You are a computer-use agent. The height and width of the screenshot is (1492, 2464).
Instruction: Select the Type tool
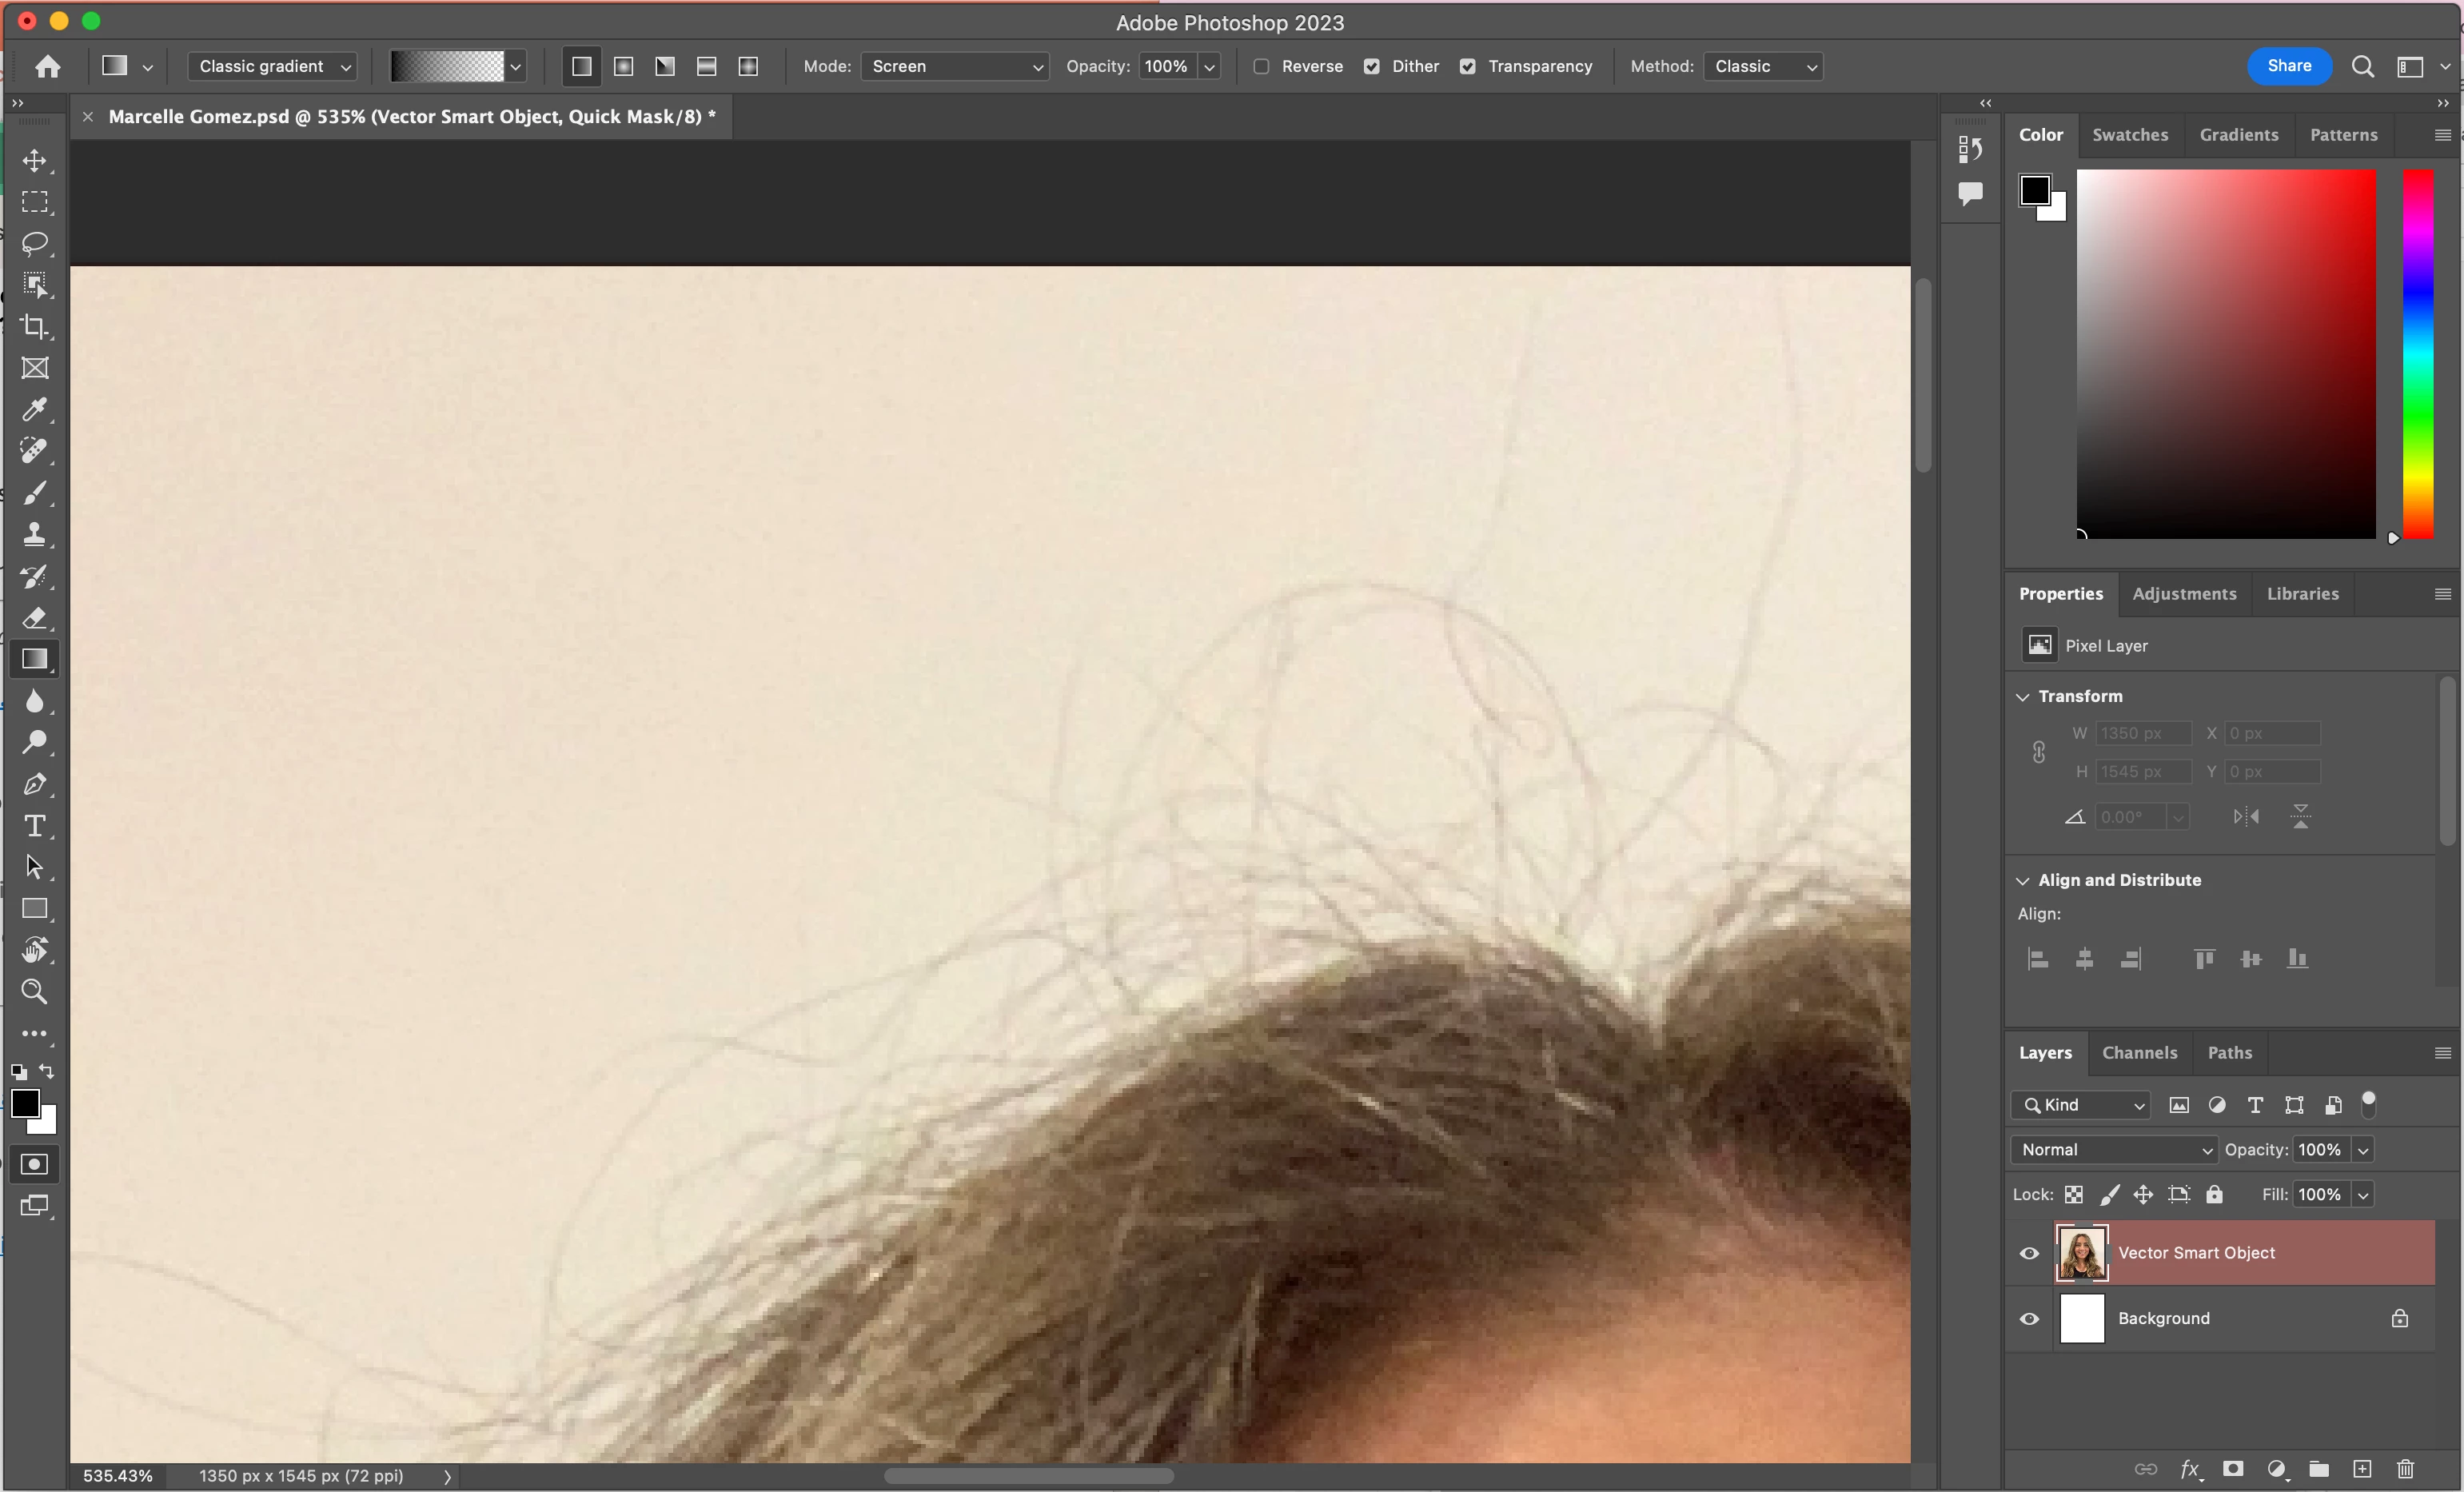35,826
